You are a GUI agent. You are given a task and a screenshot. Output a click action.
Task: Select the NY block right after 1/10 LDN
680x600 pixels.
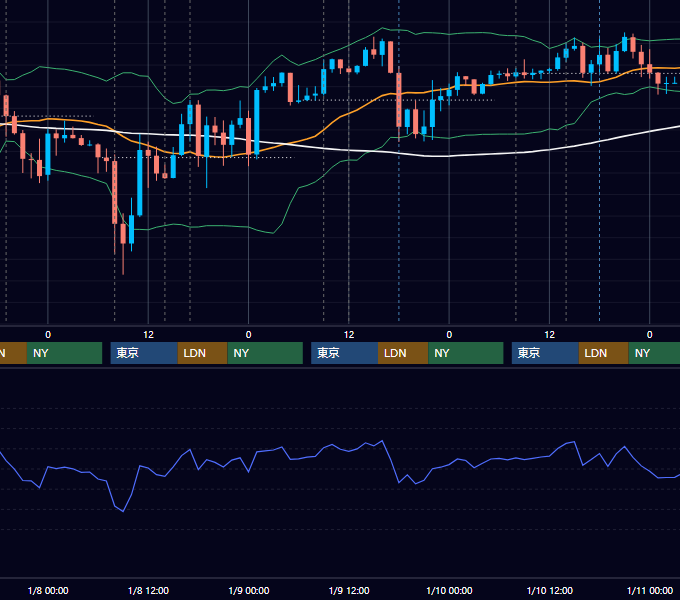tap(654, 353)
